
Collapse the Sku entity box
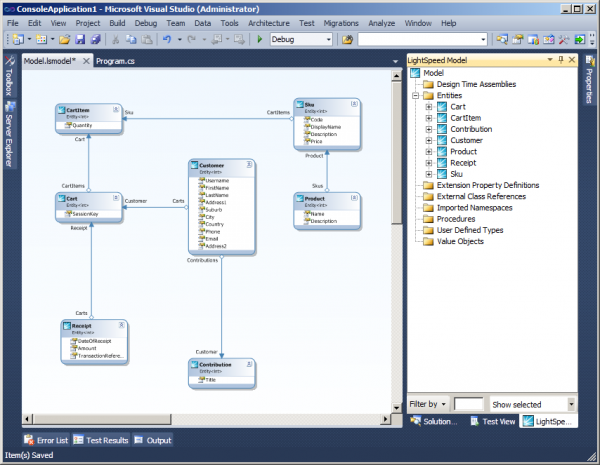354,104
